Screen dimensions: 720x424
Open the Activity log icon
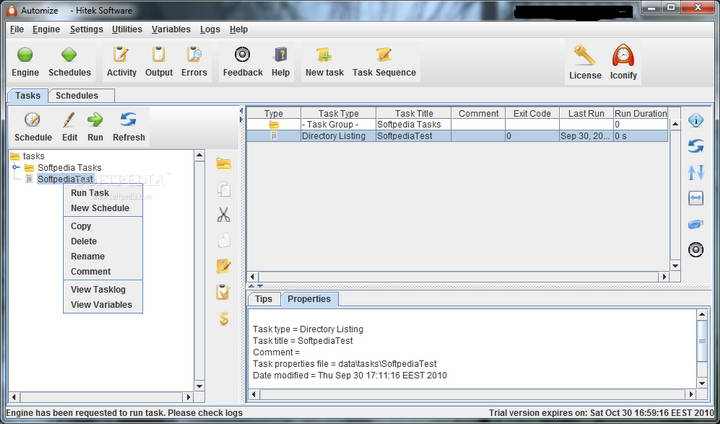pos(121,55)
